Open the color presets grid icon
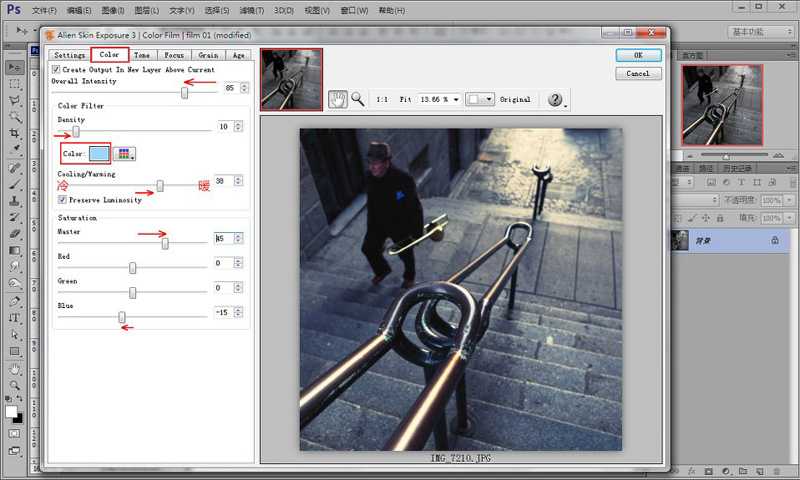 pos(125,154)
